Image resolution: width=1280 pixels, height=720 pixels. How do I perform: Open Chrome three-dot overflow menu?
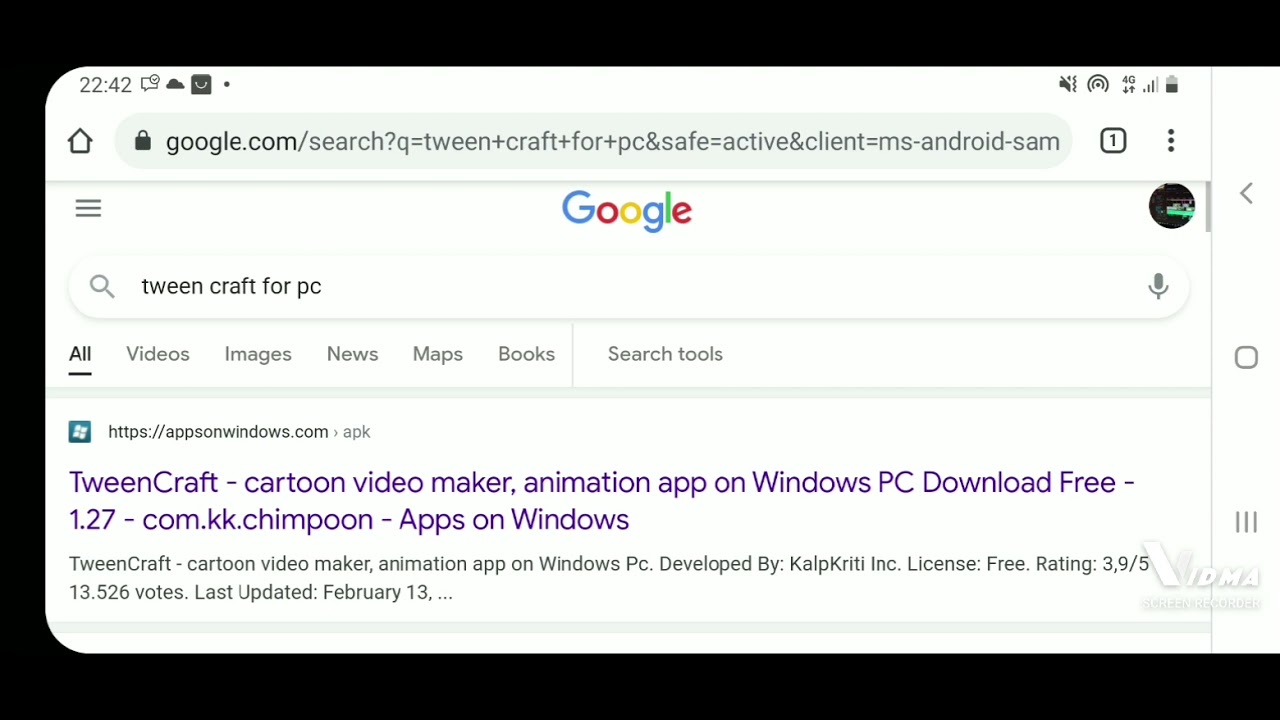coord(1170,141)
